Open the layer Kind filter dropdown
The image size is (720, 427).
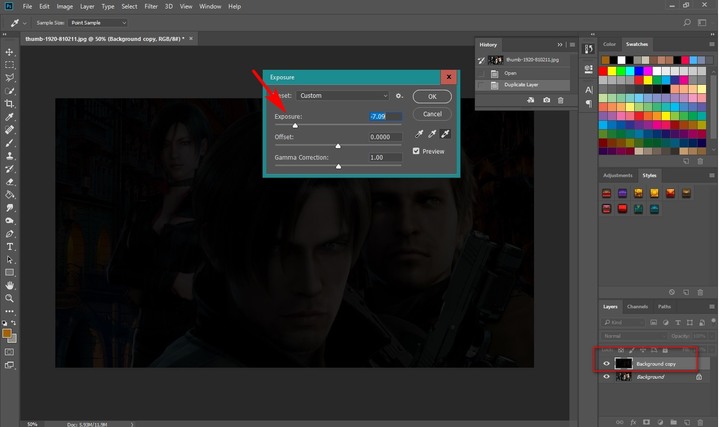coord(624,323)
